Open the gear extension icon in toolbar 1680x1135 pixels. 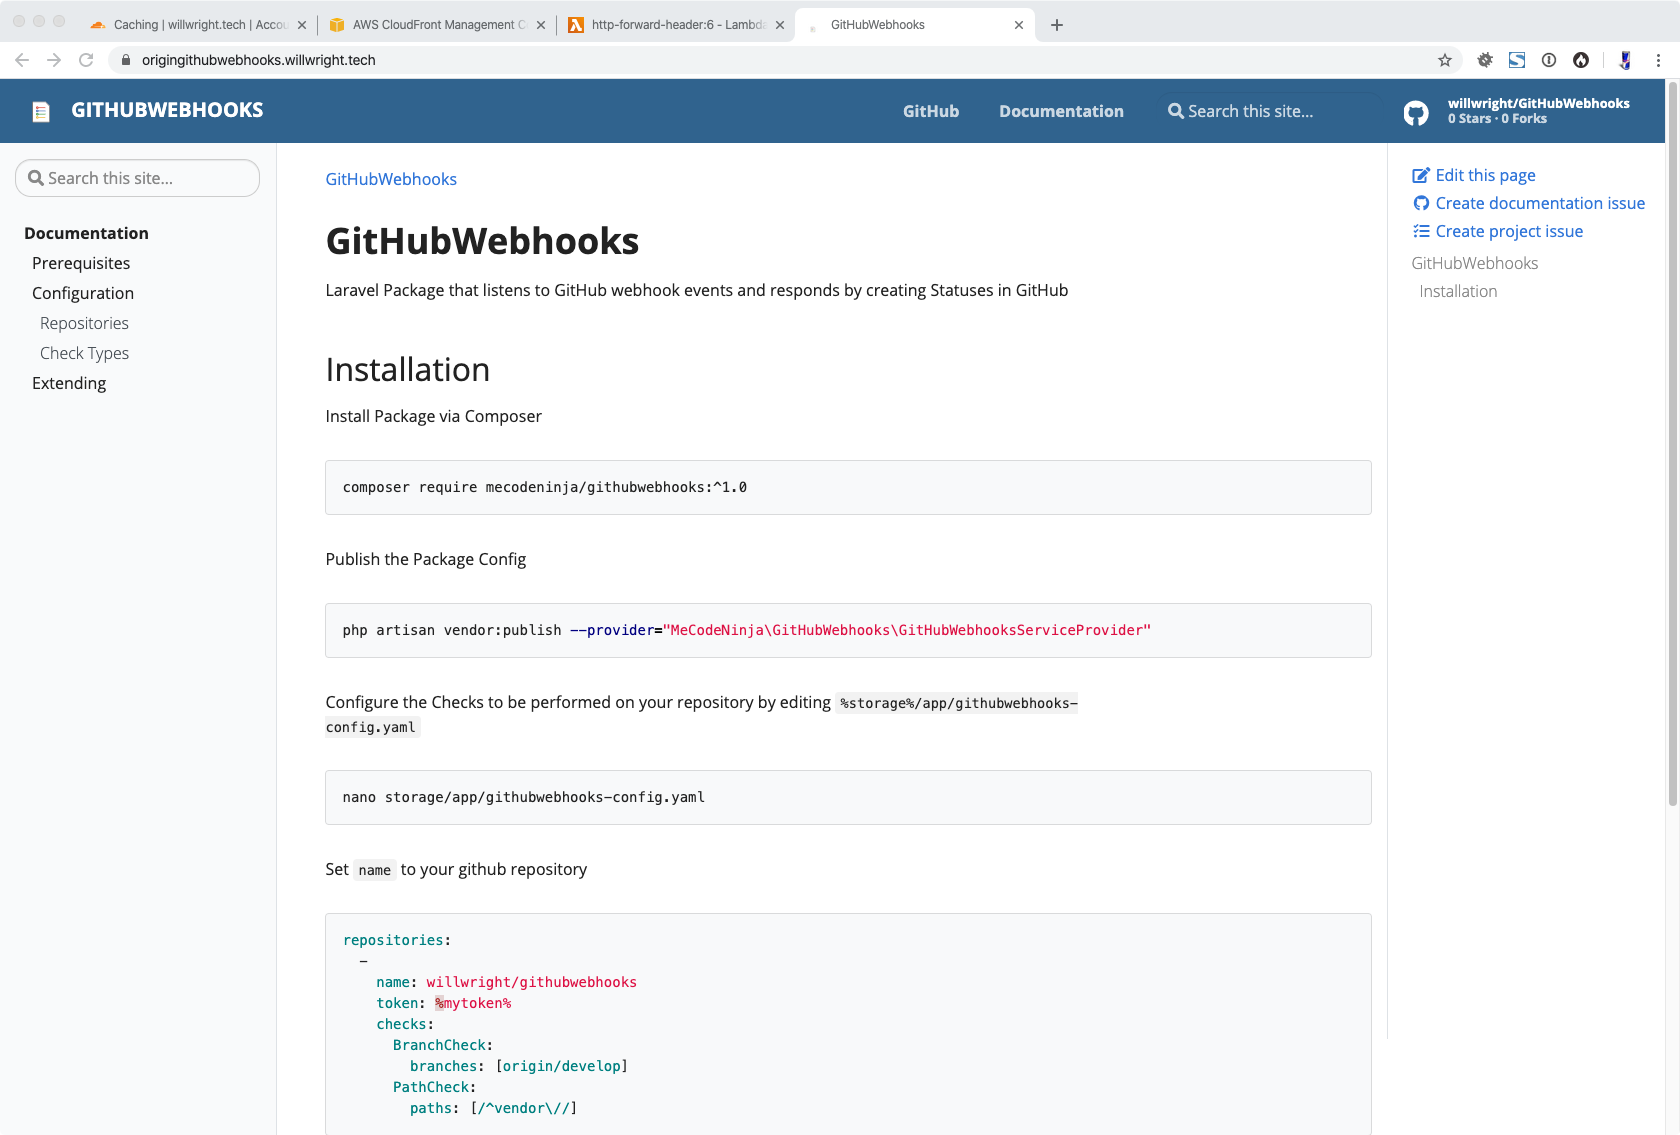pyautogui.click(x=1485, y=60)
